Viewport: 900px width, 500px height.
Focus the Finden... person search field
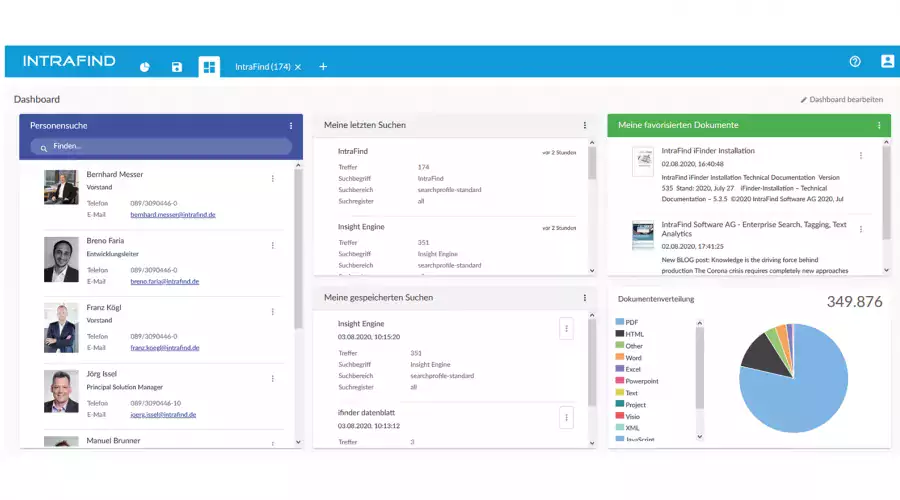[161, 146]
